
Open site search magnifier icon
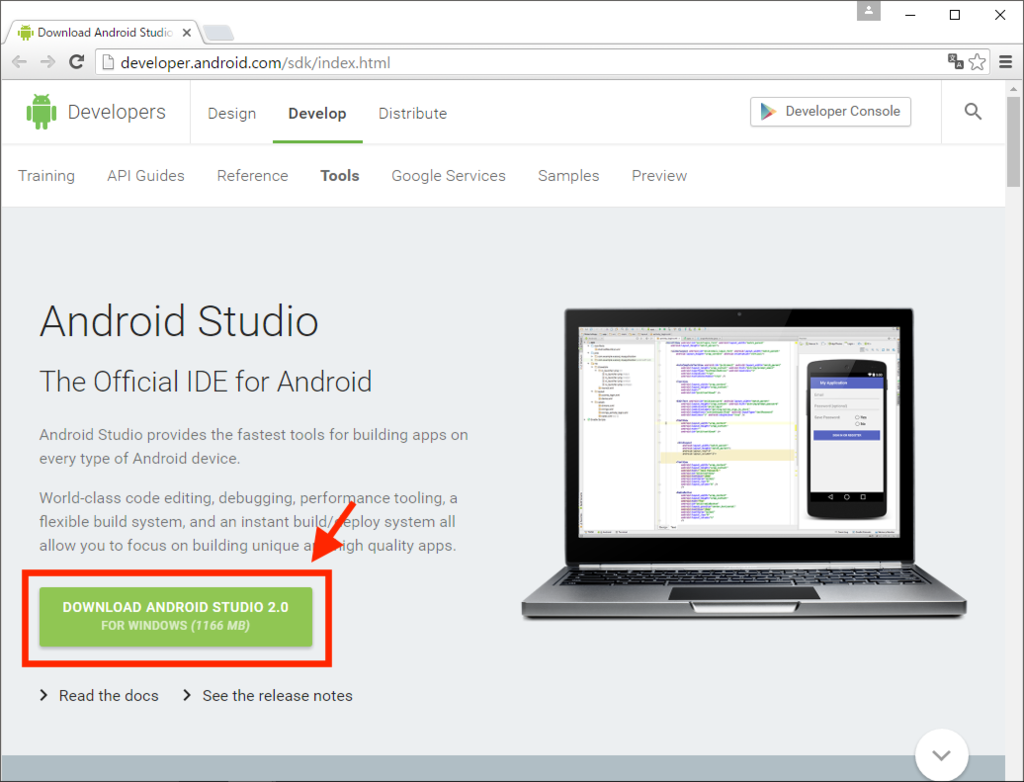click(973, 112)
